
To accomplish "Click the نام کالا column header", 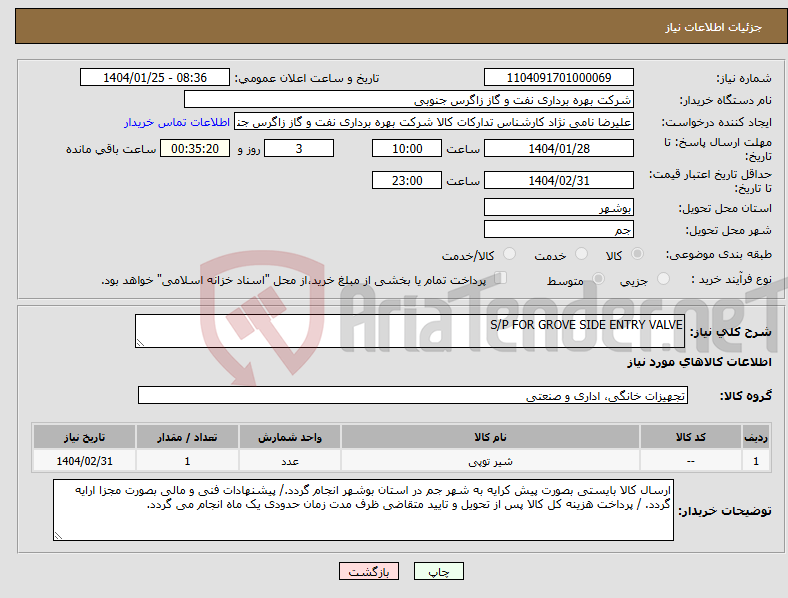I will coord(490,437).
